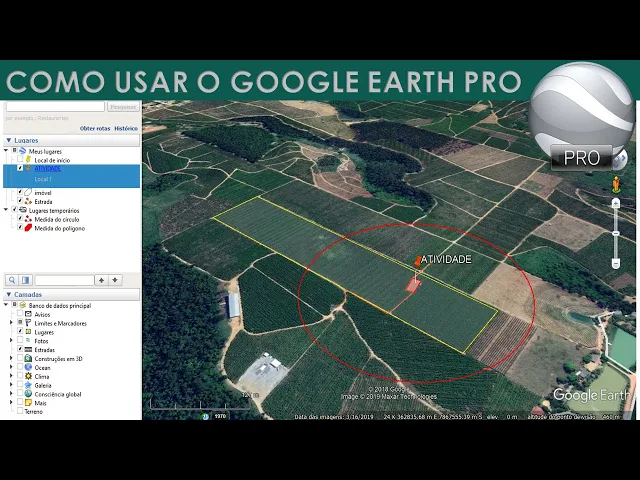
Task: Click the red ATIVIDADE placemark on map
Action: (418, 261)
